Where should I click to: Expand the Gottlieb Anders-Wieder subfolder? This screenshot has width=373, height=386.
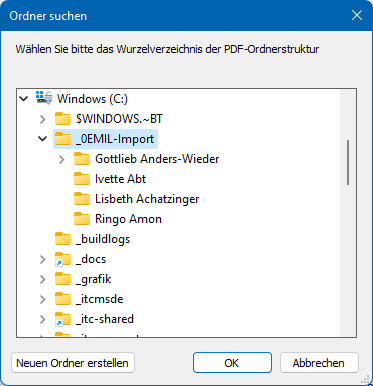[x=62, y=159]
